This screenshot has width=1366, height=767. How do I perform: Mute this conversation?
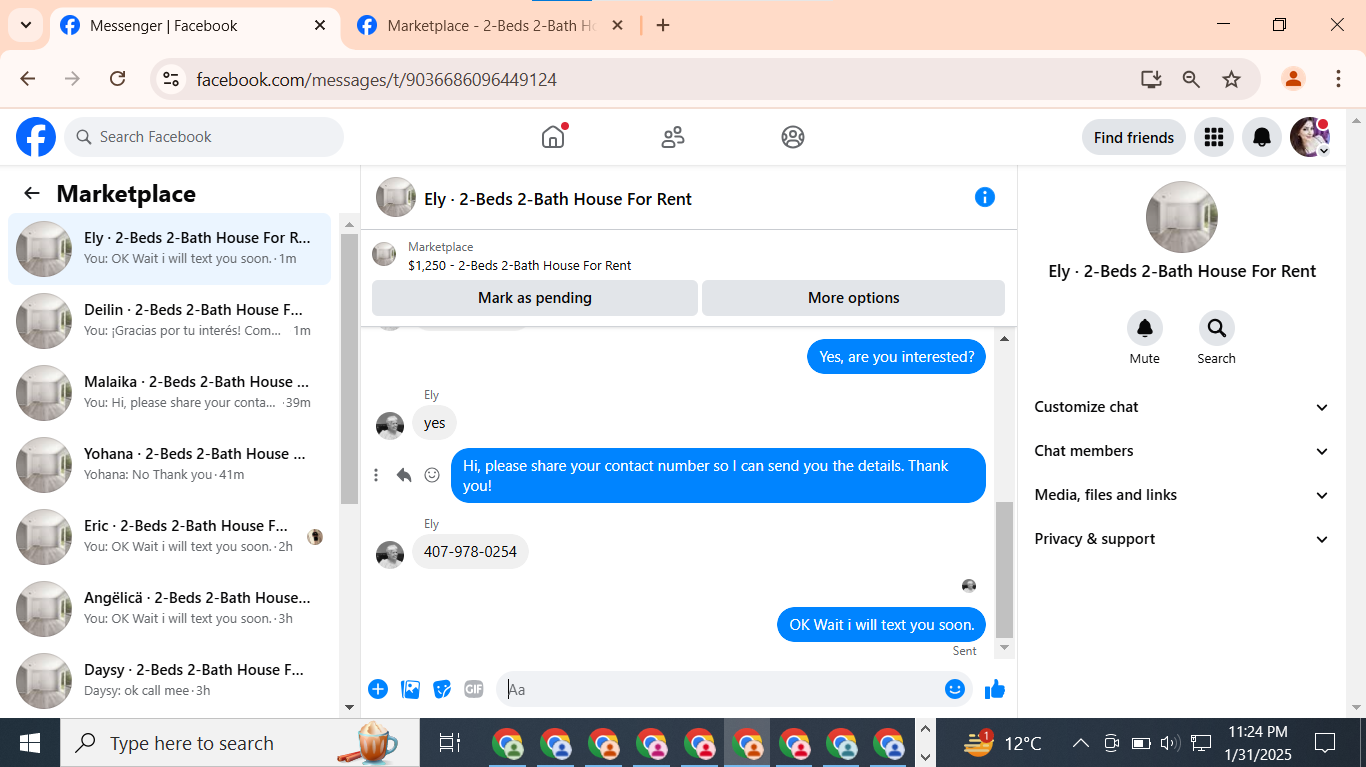coord(1145,328)
